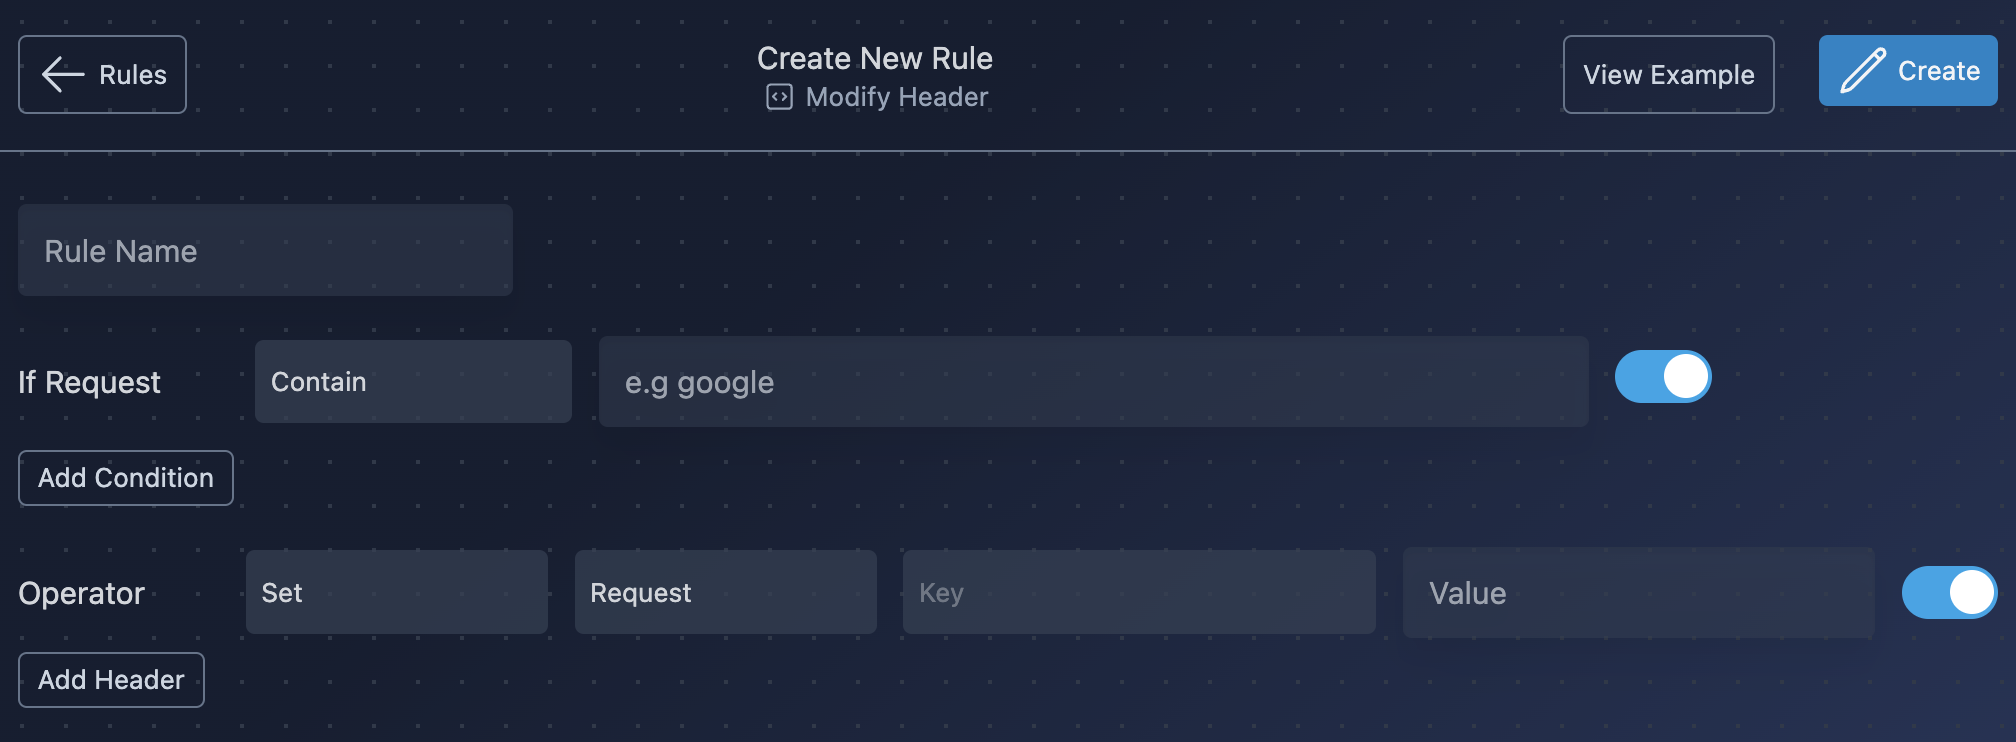Image resolution: width=2016 pixels, height=742 pixels.
Task: Add another condition with Add Condition
Action: 126,478
